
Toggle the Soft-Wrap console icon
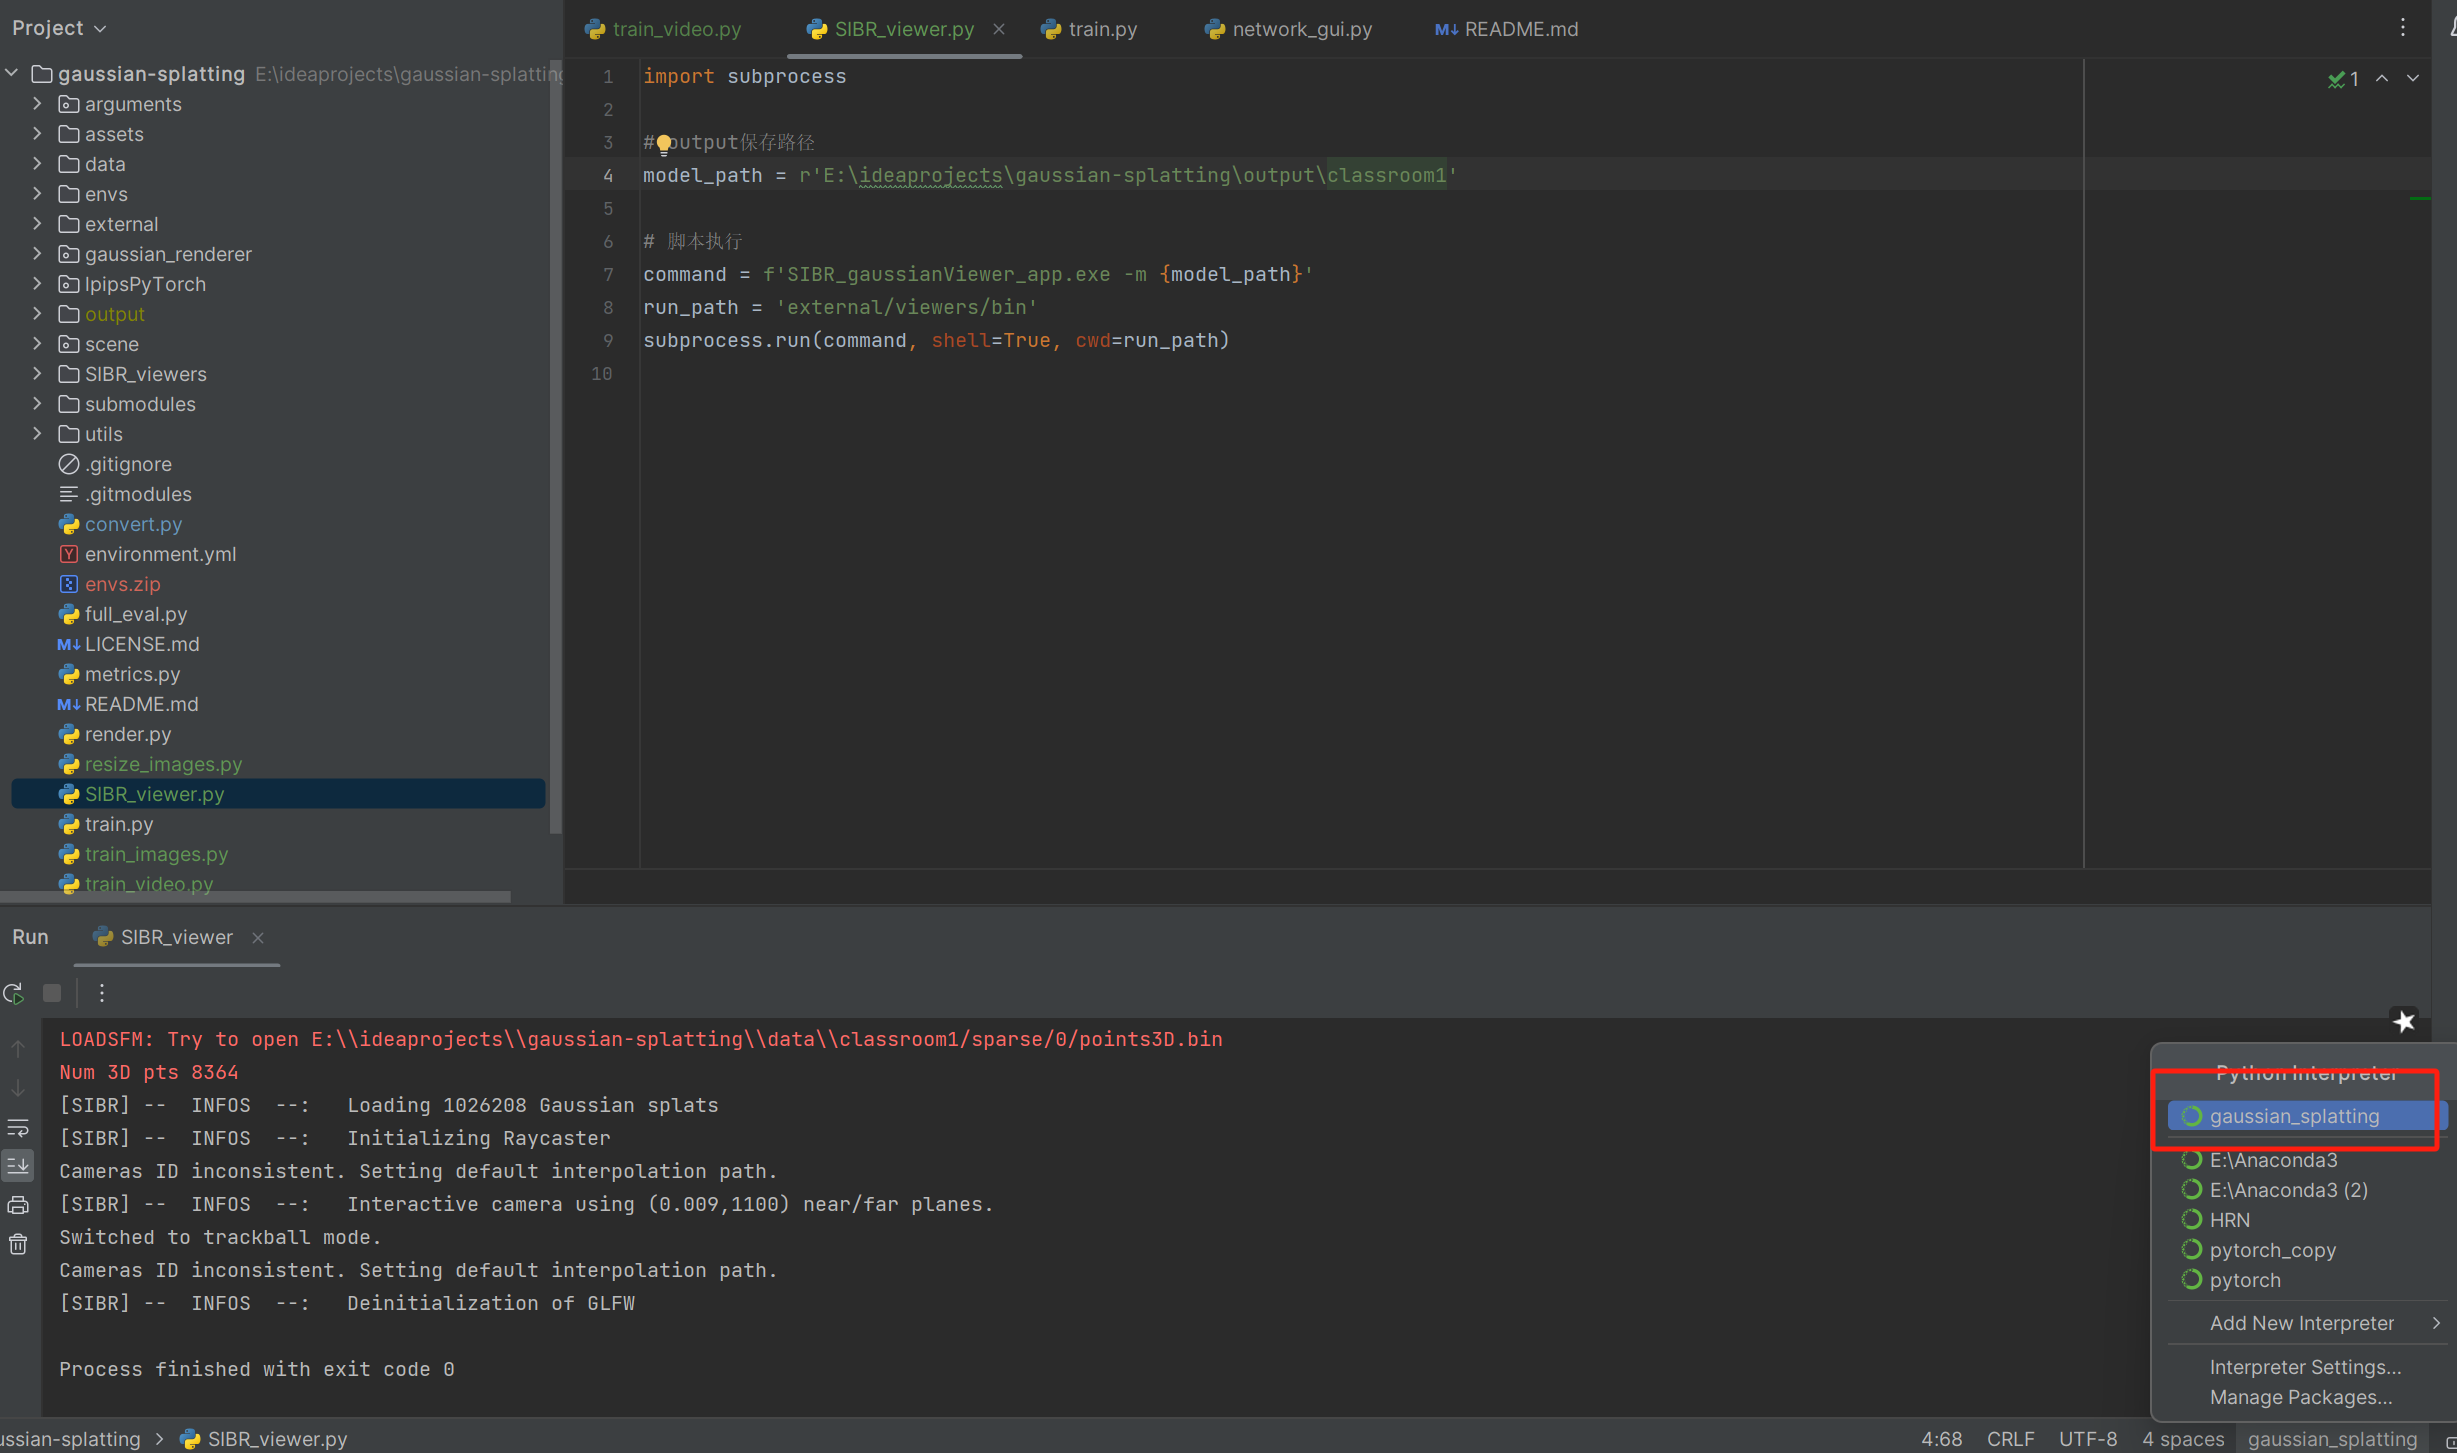[18, 1128]
